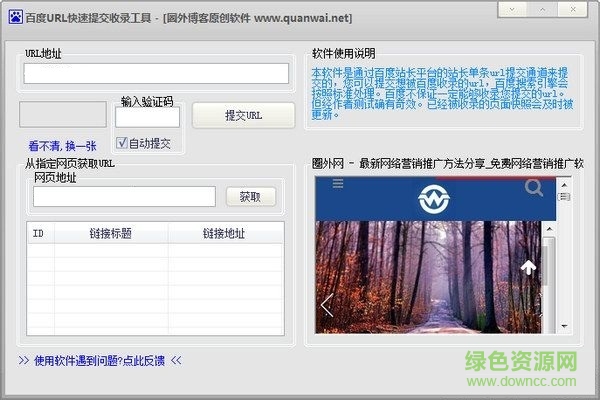The image size is (600, 400).
Task: Click the captcha image placeholder box
Action: pyautogui.click(x=63, y=114)
